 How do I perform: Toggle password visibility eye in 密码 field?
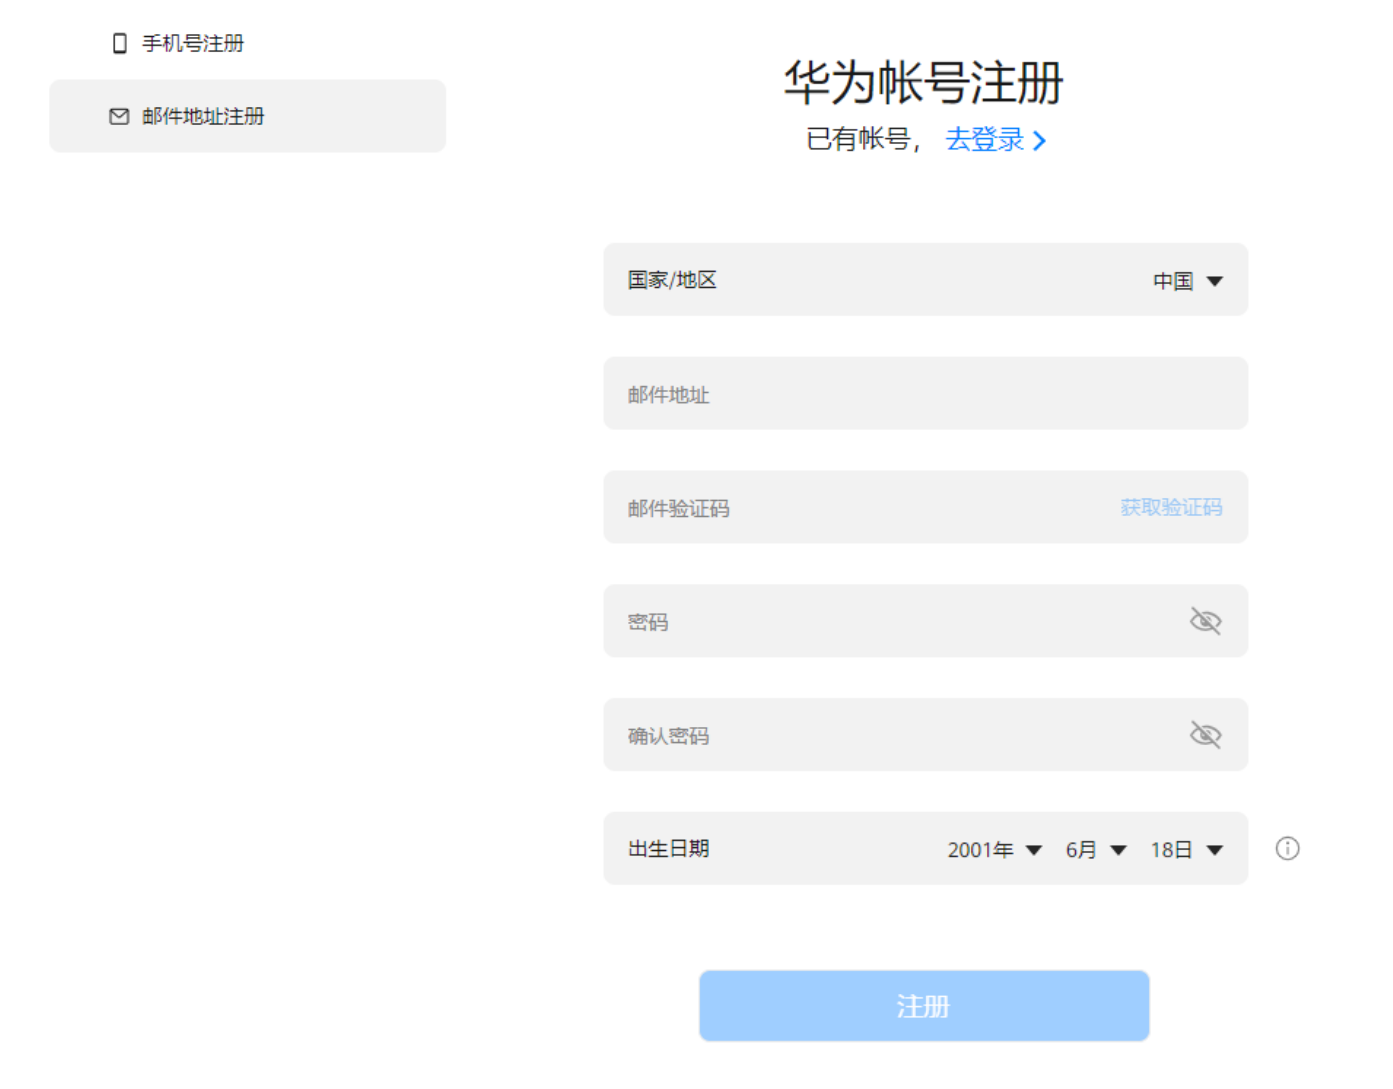pyautogui.click(x=1205, y=621)
